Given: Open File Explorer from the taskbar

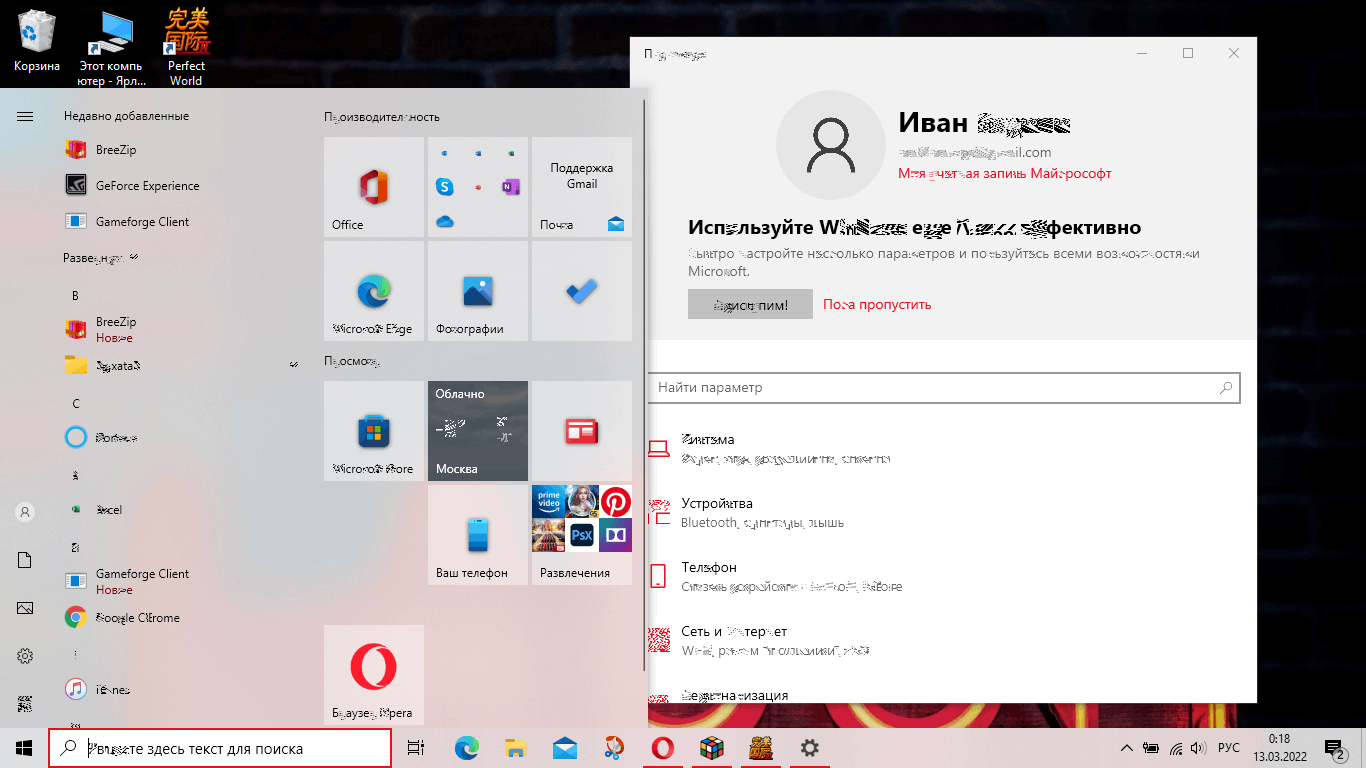Looking at the screenshot, I should coord(515,748).
